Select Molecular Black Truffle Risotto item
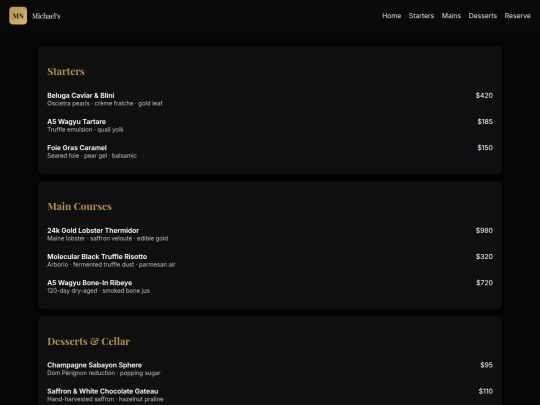540x405 pixels. click(97, 257)
